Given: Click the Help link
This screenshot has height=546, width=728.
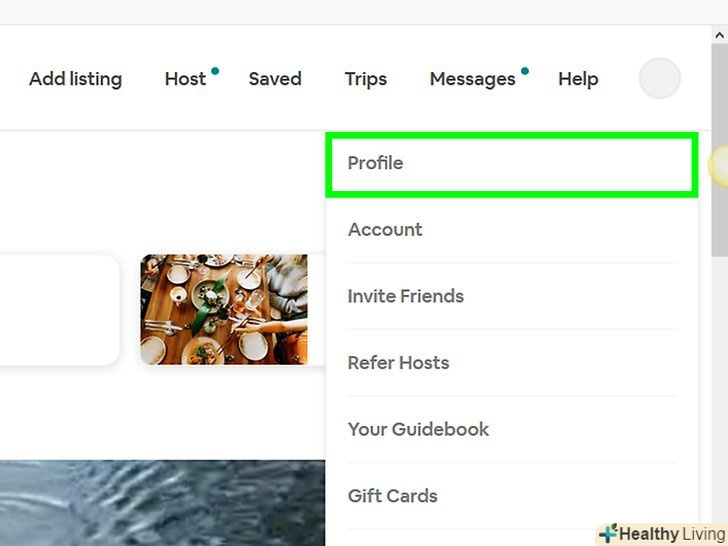Looking at the screenshot, I should click(578, 79).
